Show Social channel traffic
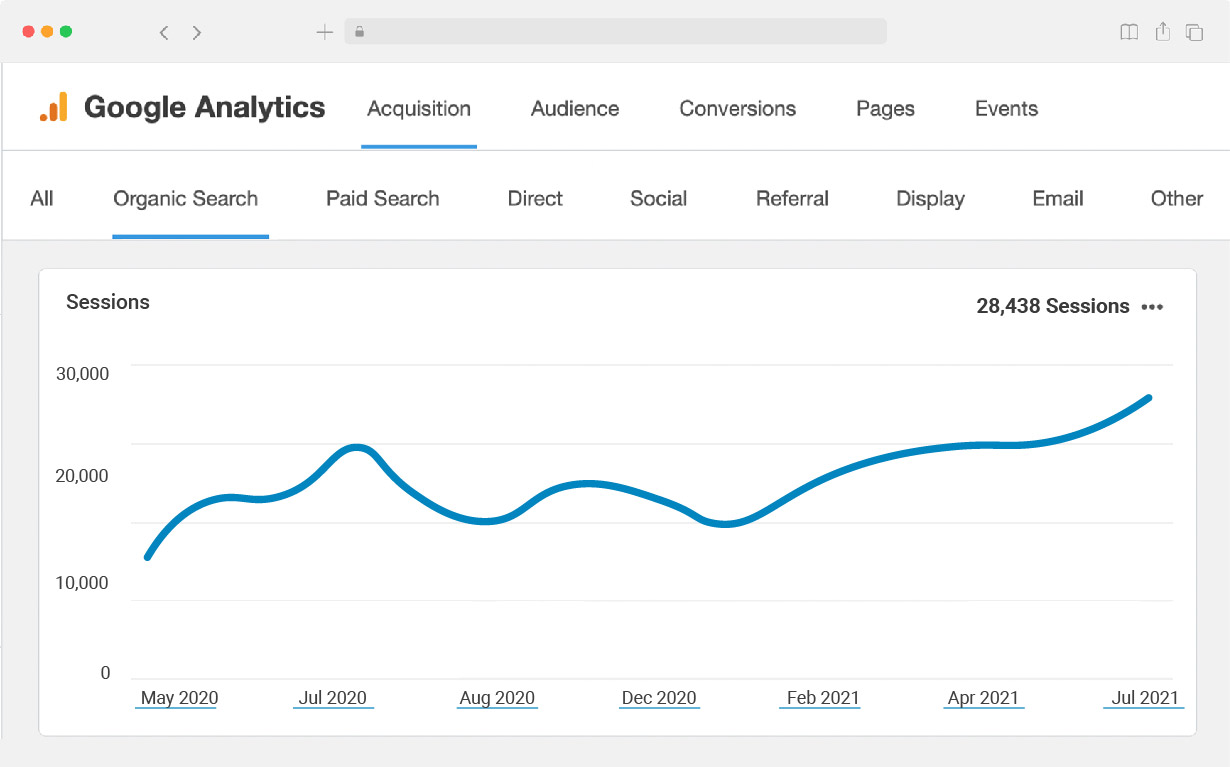Viewport: 1230px width, 767px height. (658, 198)
